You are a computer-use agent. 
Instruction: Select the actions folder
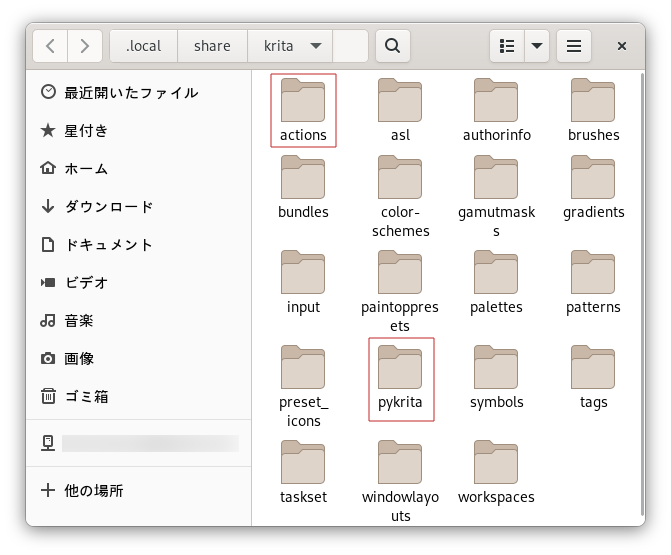click(303, 110)
